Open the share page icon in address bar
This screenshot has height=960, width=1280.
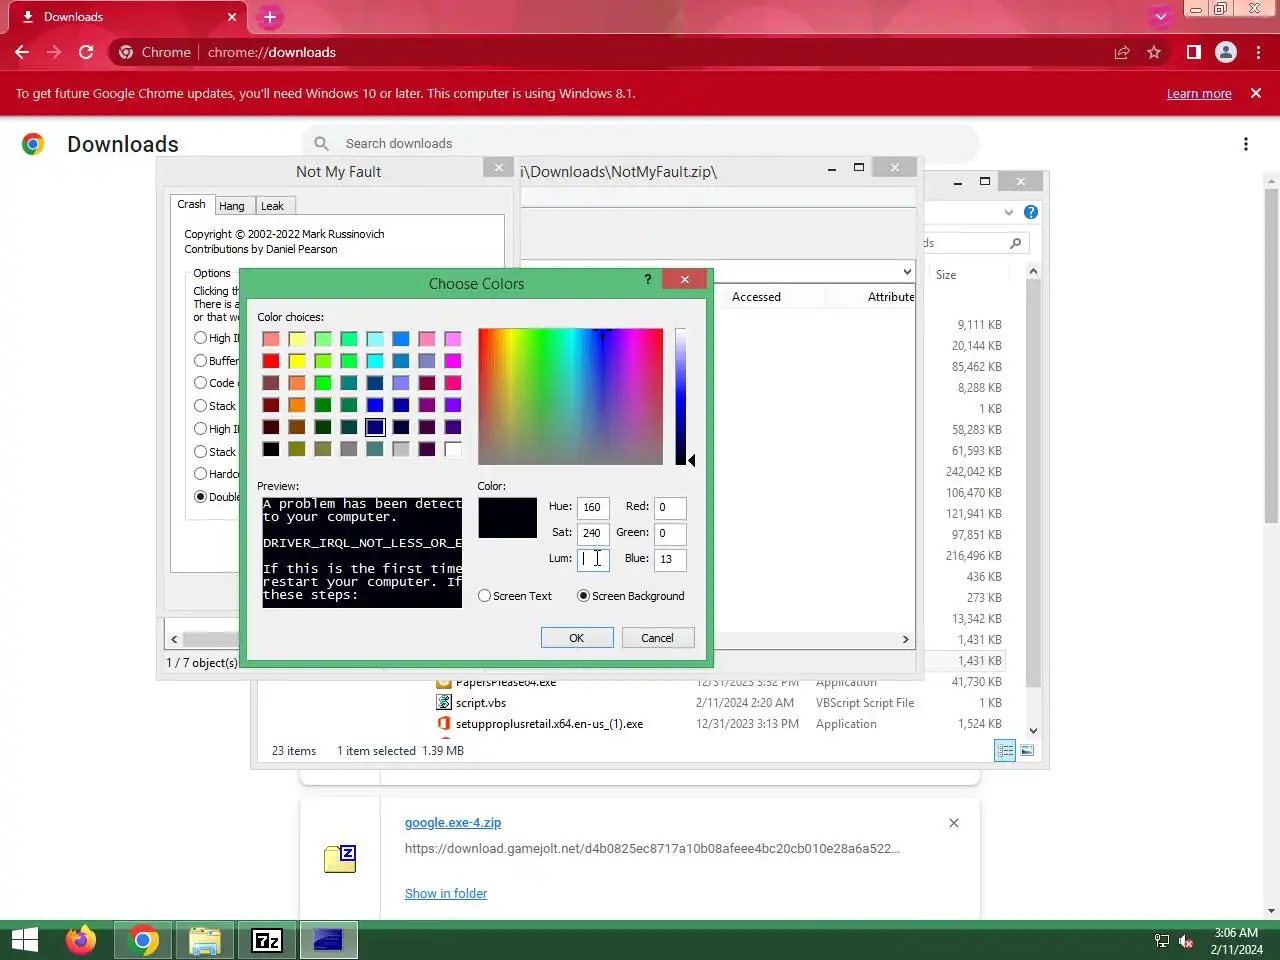(1122, 52)
